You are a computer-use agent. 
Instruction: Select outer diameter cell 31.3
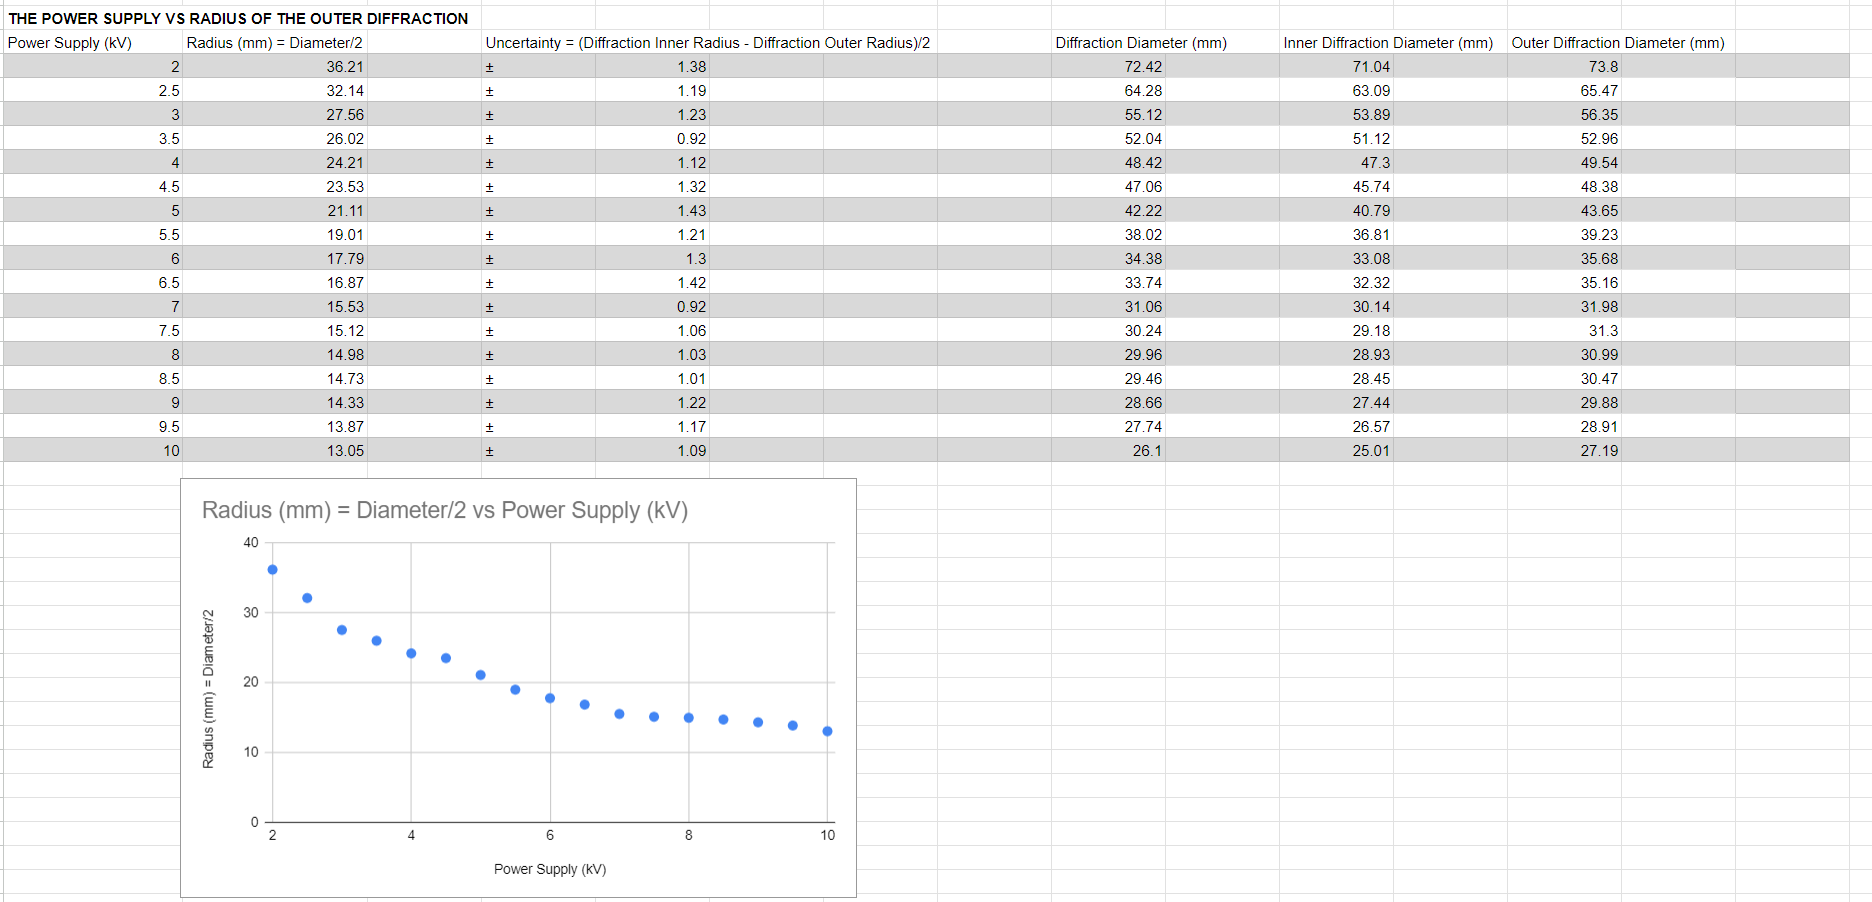point(1603,330)
